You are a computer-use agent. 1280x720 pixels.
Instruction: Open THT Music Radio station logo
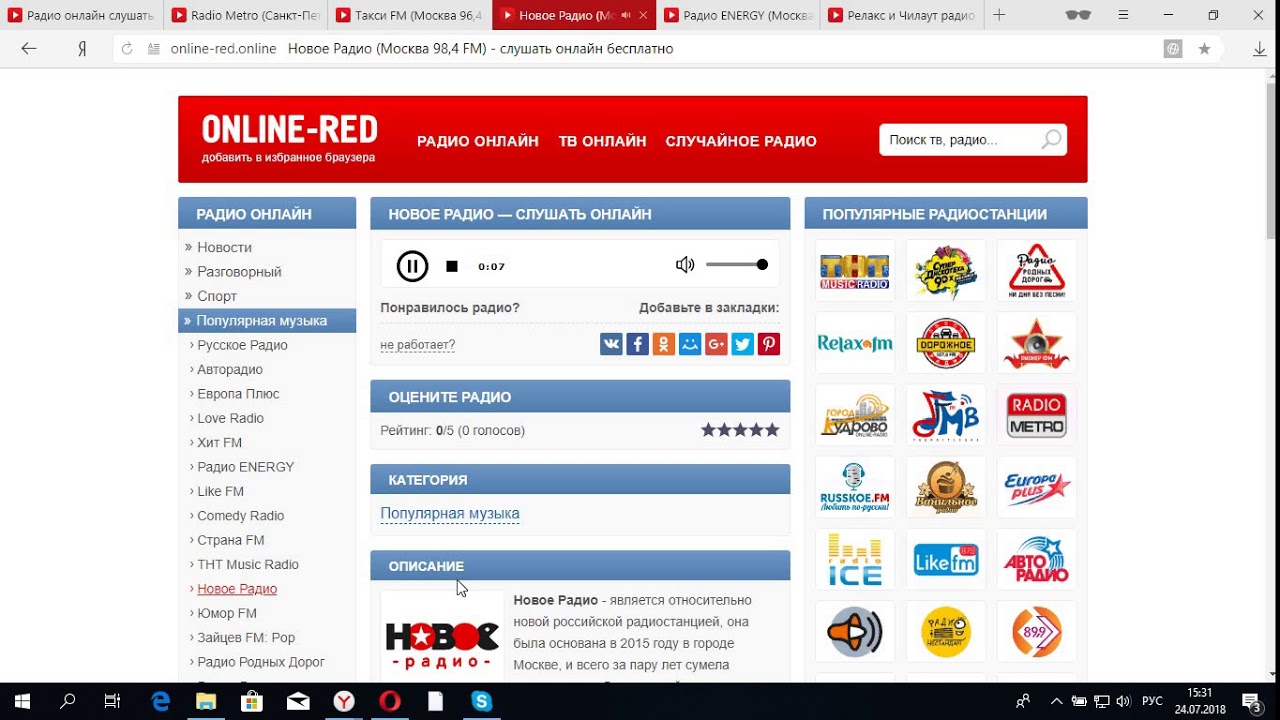point(855,270)
